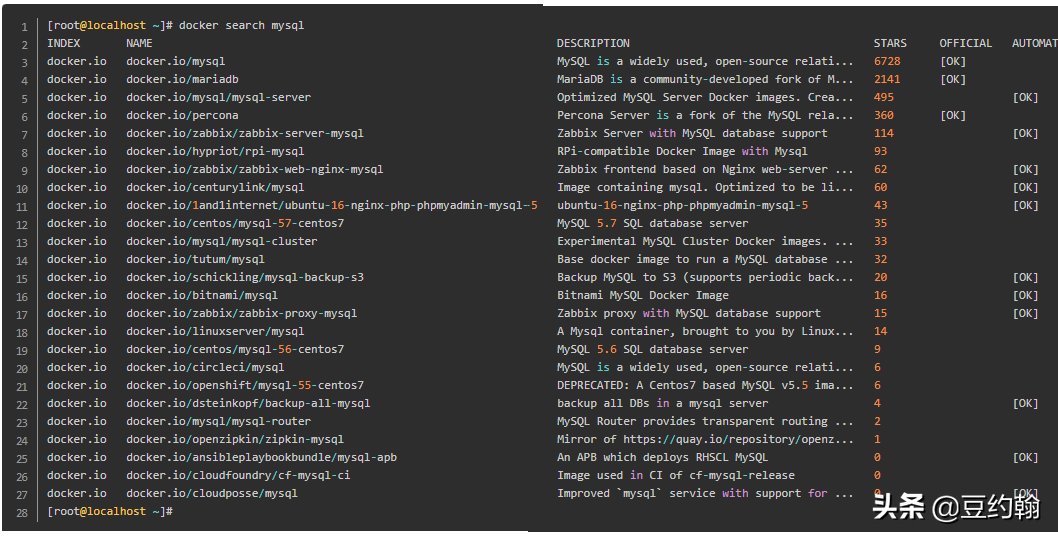Select docker.io/cloudposse/mysql image name
Viewport: 1058px width, 538px height.
[212, 493]
